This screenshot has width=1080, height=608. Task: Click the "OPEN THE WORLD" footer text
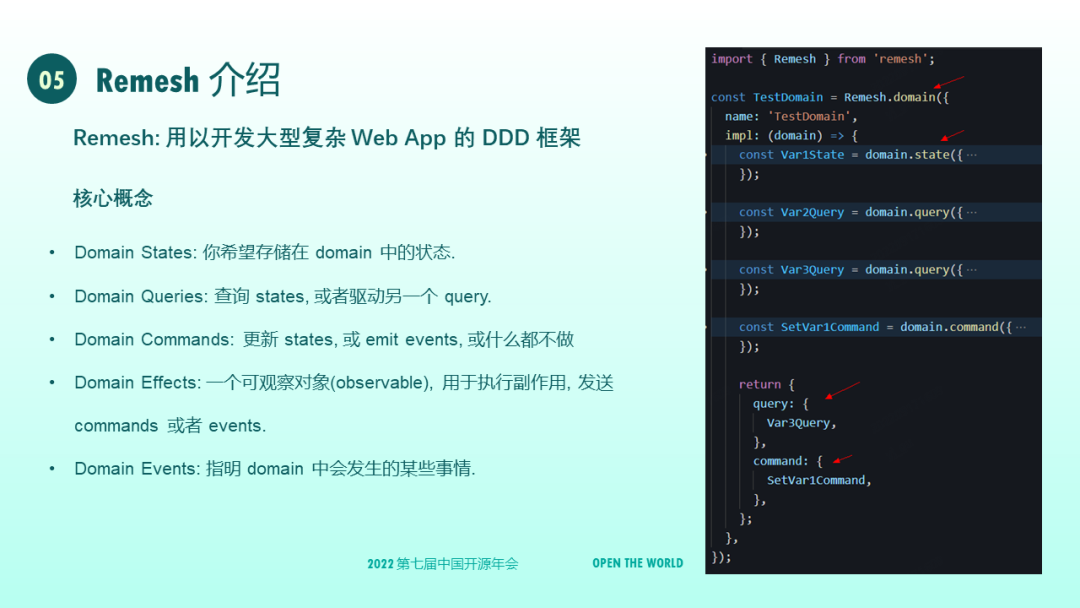638,563
